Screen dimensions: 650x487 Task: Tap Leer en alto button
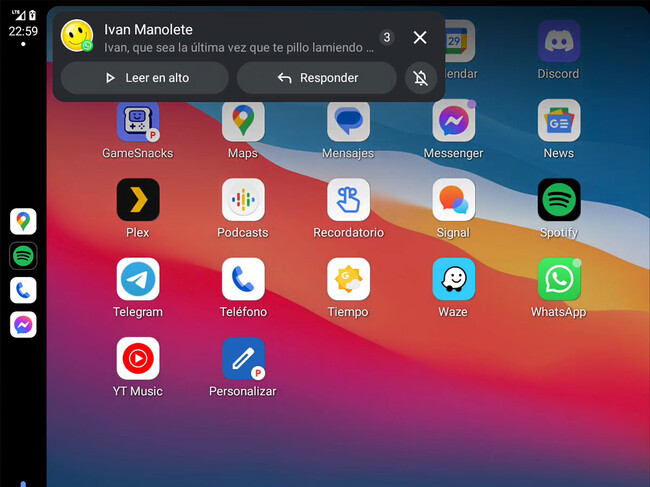tap(145, 78)
